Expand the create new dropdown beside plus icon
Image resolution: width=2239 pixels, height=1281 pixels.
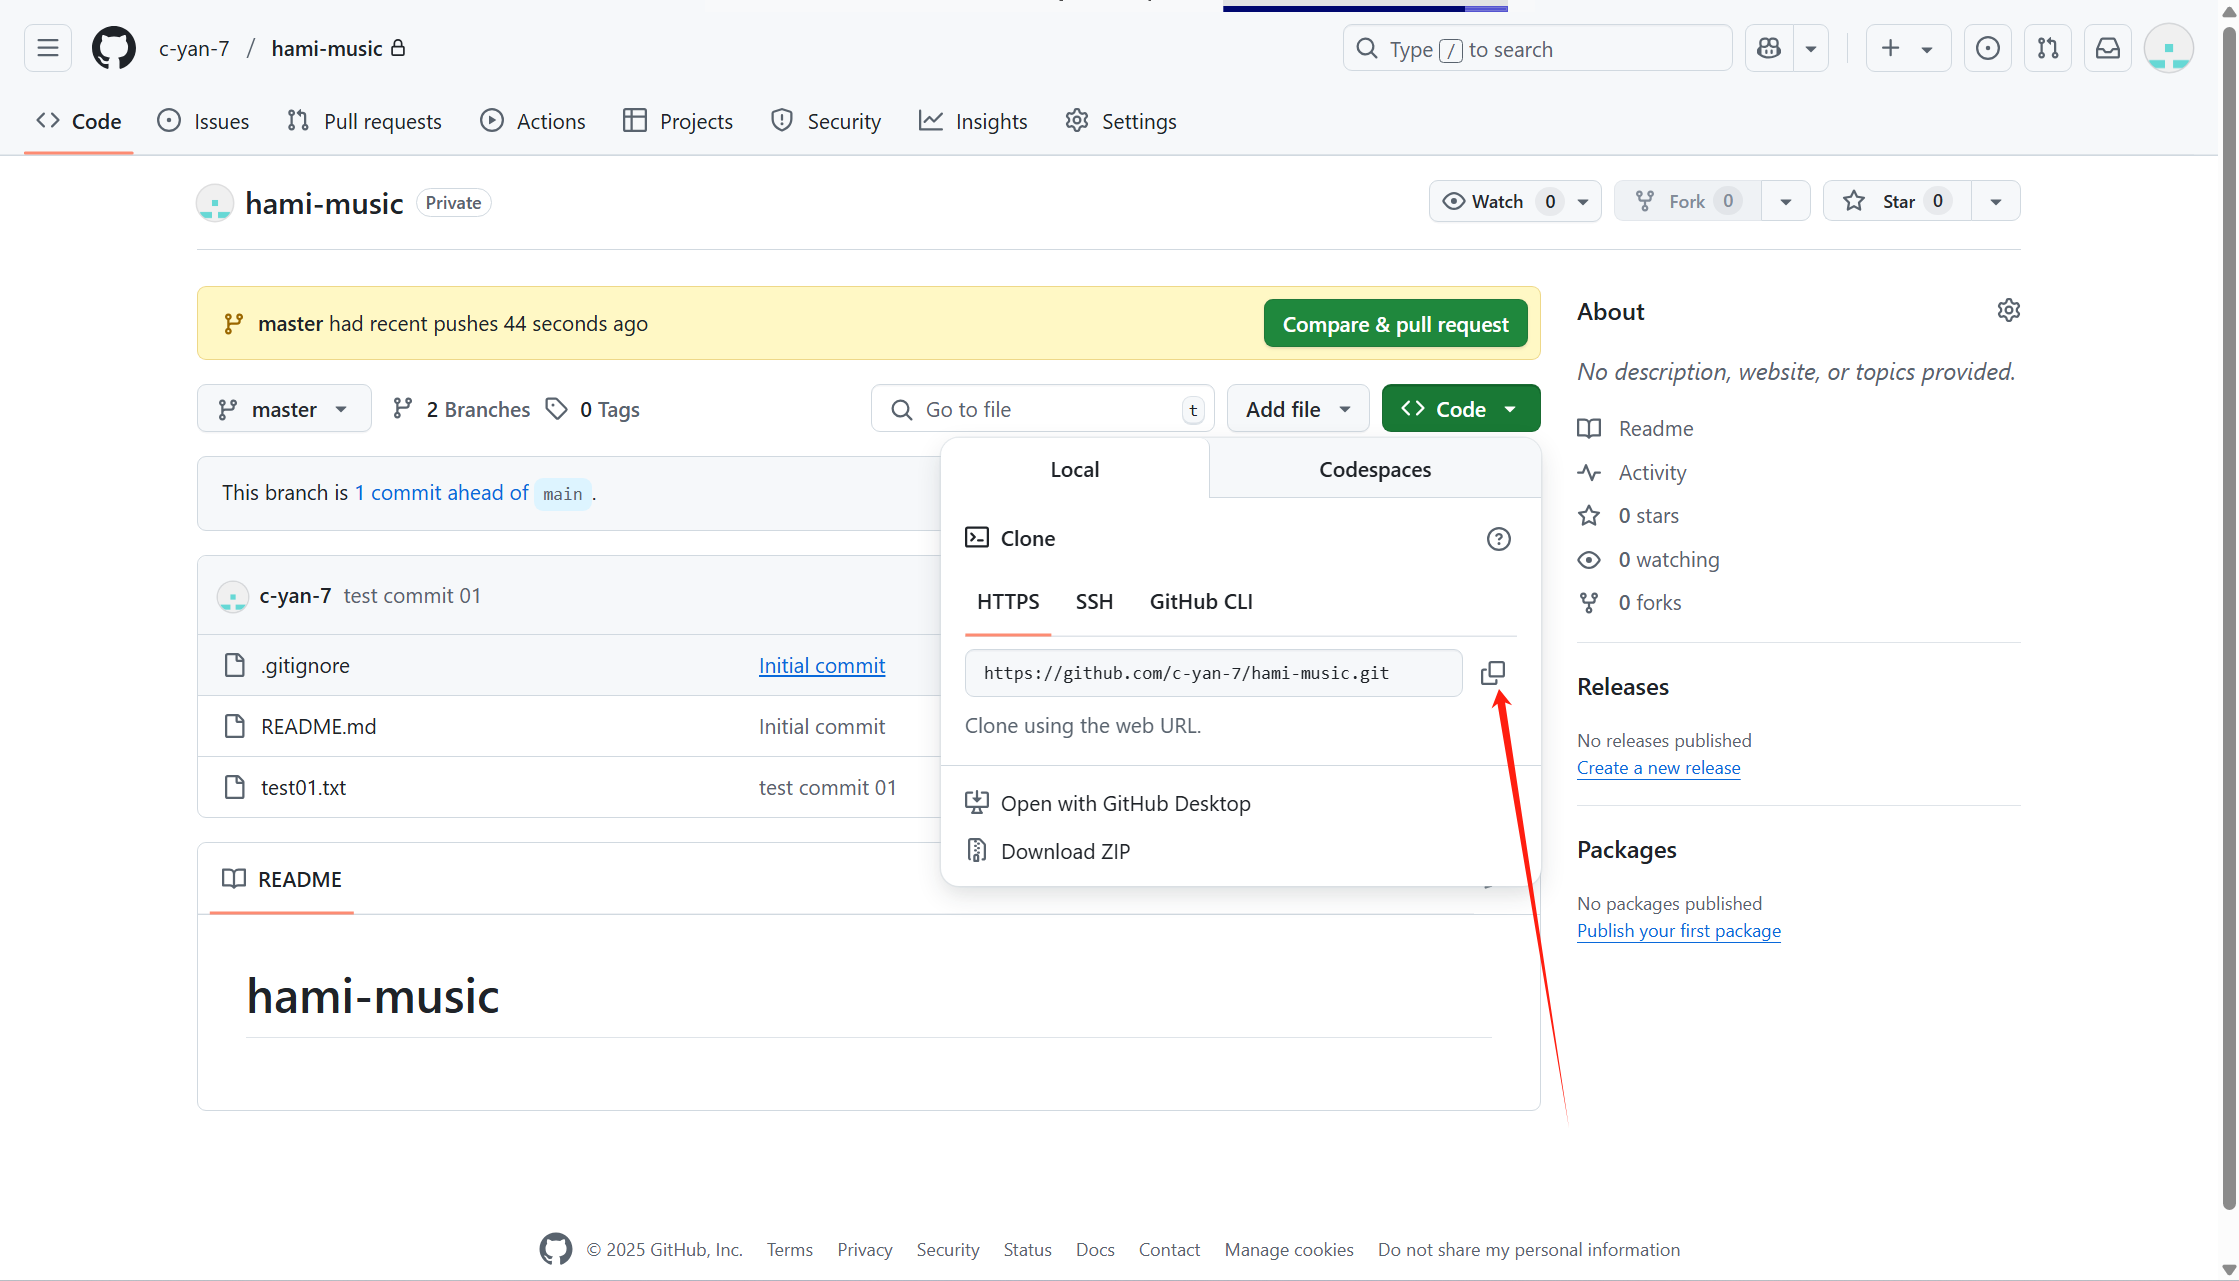[x=1928, y=47]
